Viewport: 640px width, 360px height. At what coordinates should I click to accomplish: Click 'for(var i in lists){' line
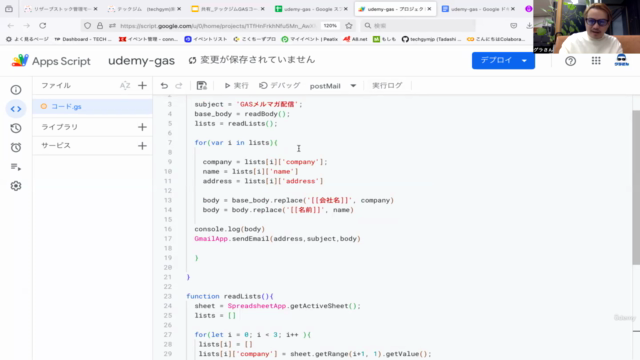point(236,143)
